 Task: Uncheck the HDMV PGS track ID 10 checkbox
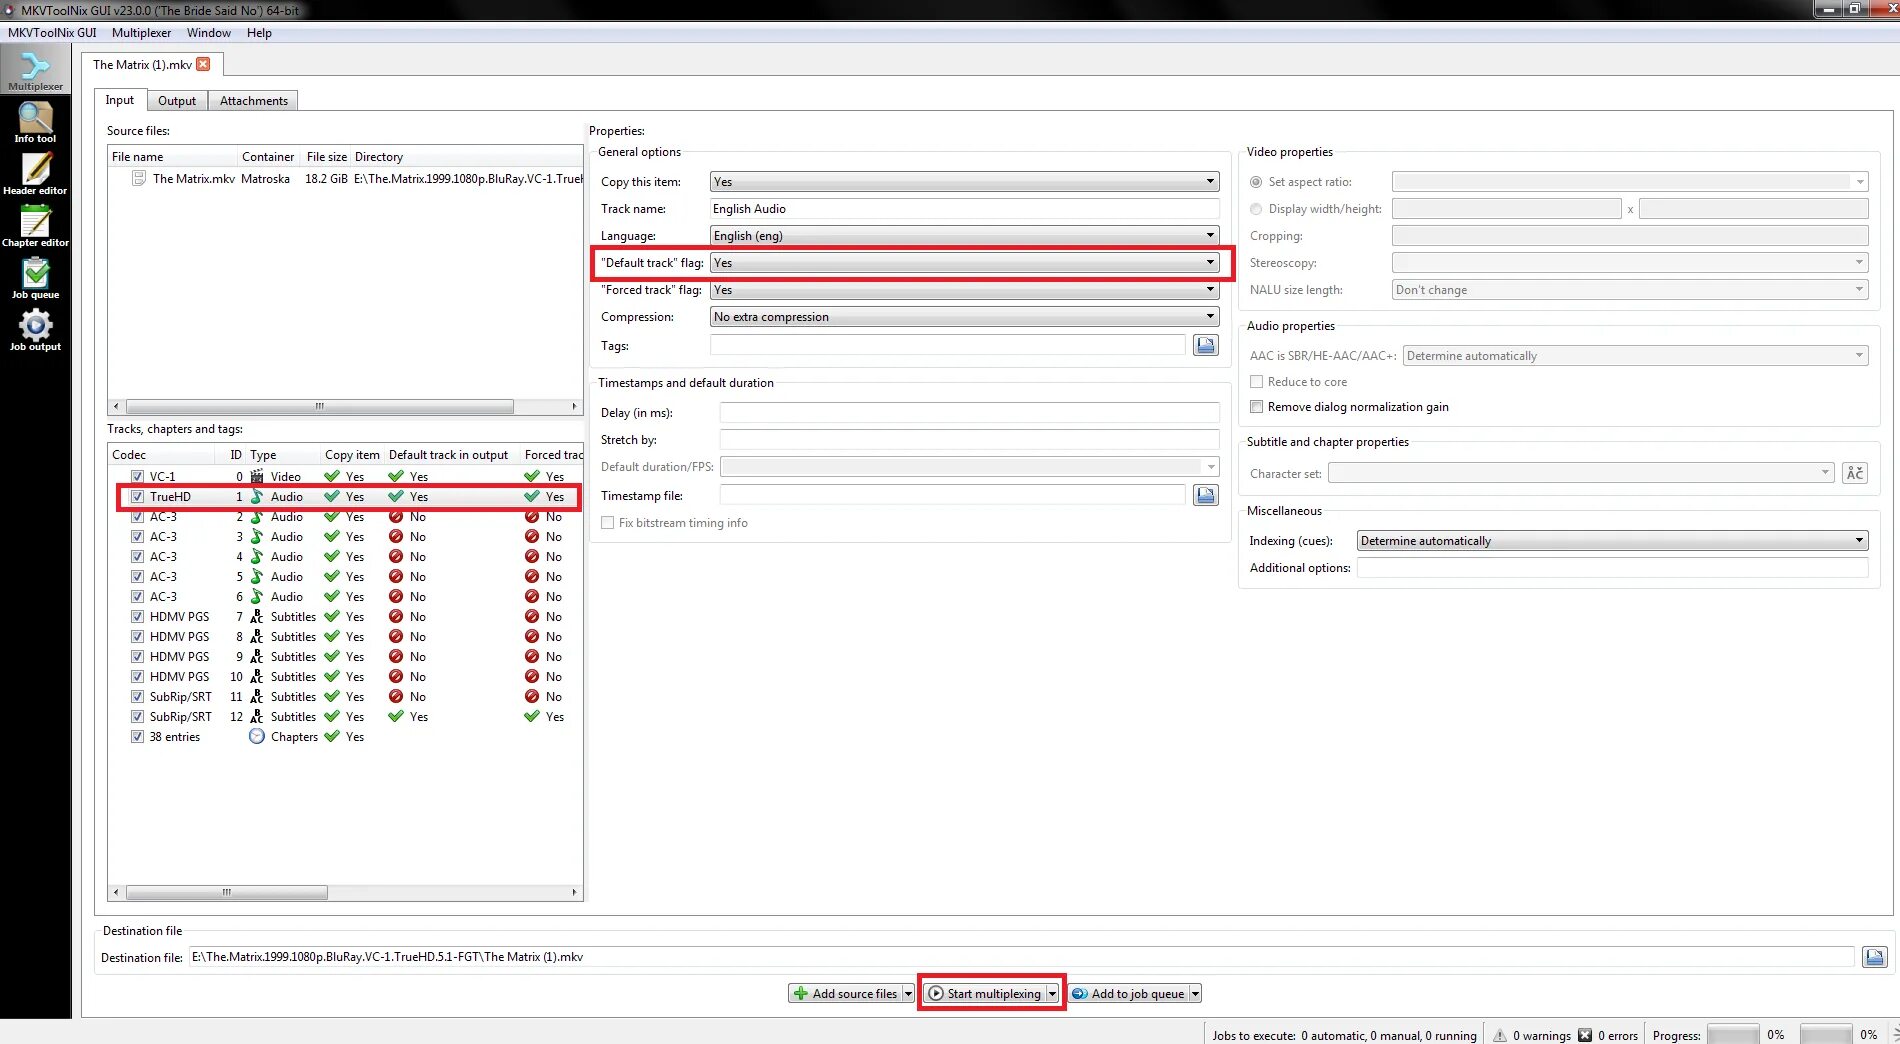click(x=137, y=676)
